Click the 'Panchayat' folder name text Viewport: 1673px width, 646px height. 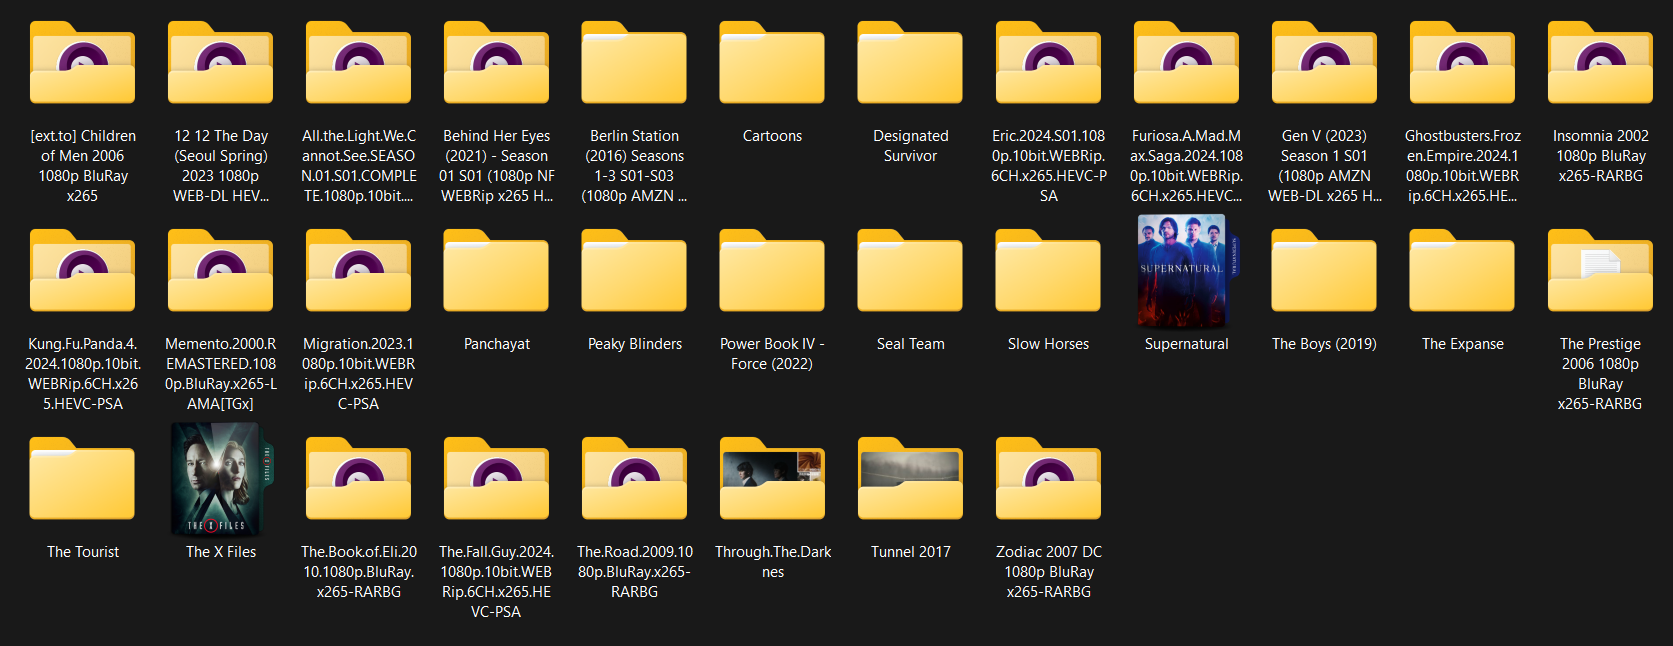(x=497, y=344)
